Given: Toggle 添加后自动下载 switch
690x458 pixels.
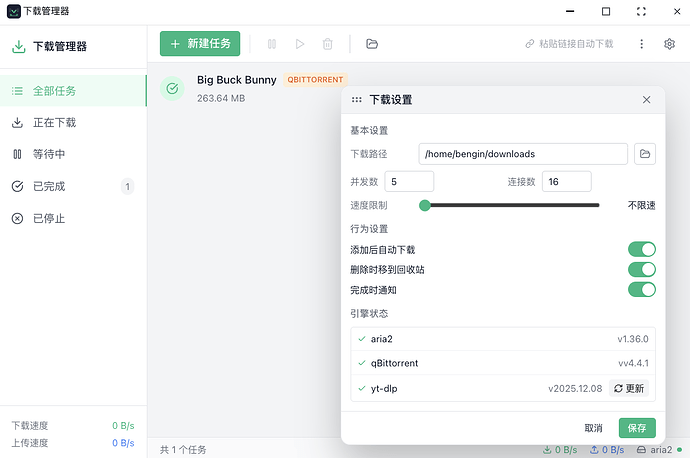Looking at the screenshot, I should [641, 249].
